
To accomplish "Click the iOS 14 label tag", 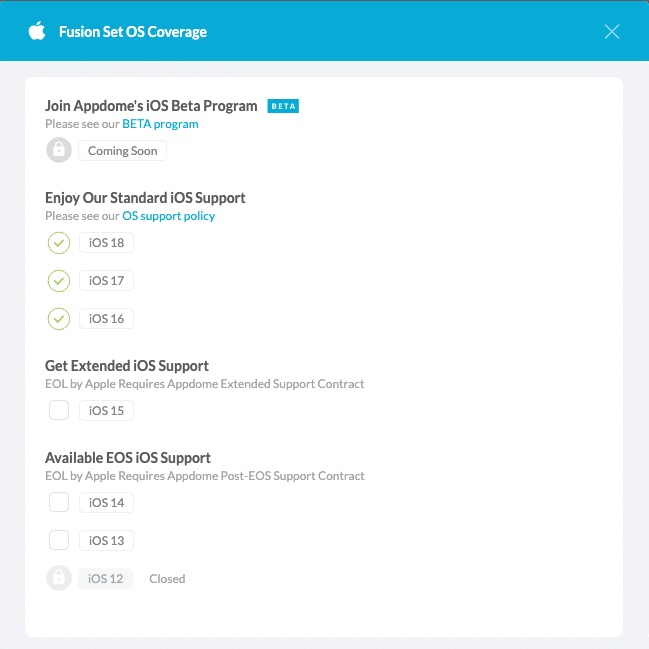I will point(106,502).
